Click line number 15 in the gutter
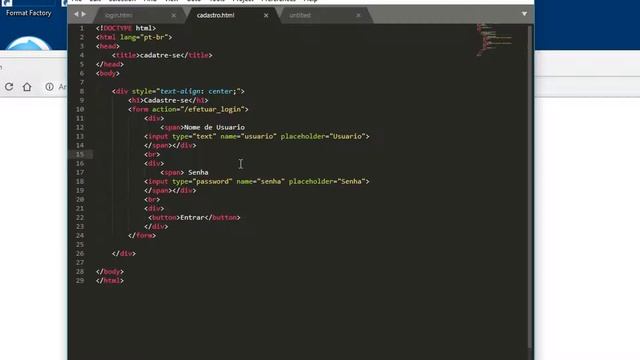Viewport: 640px width, 360px height. [80, 154]
